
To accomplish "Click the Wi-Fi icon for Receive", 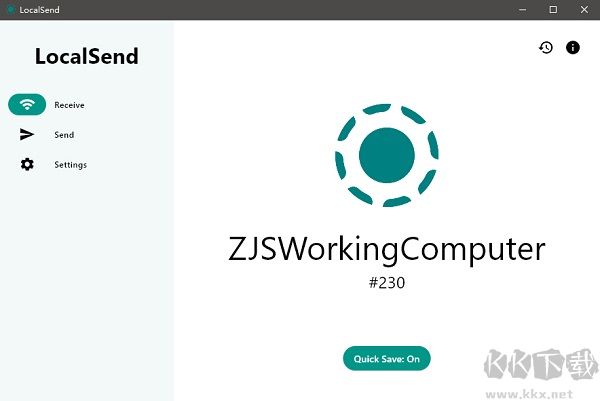I will point(27,104).
